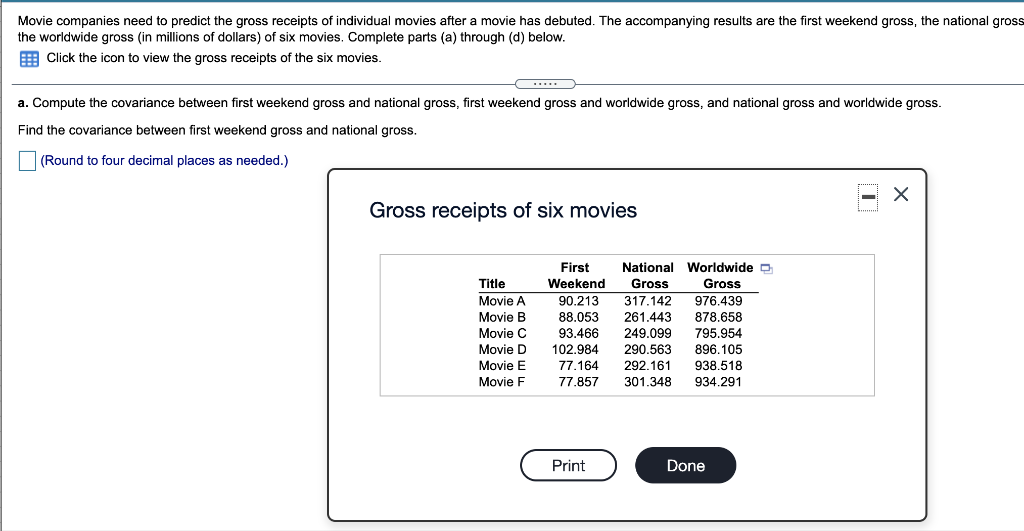This screenshot has height=531, width=1024.
Task: Click the First Weekend column header
Action: (576, 276)
